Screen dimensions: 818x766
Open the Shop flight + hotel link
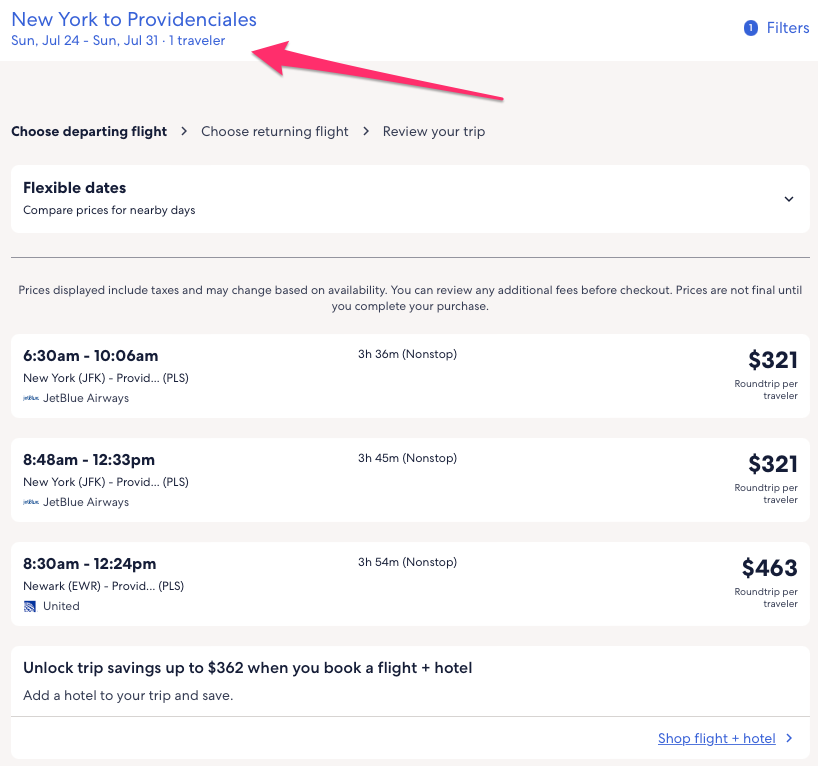click(716, 739)
